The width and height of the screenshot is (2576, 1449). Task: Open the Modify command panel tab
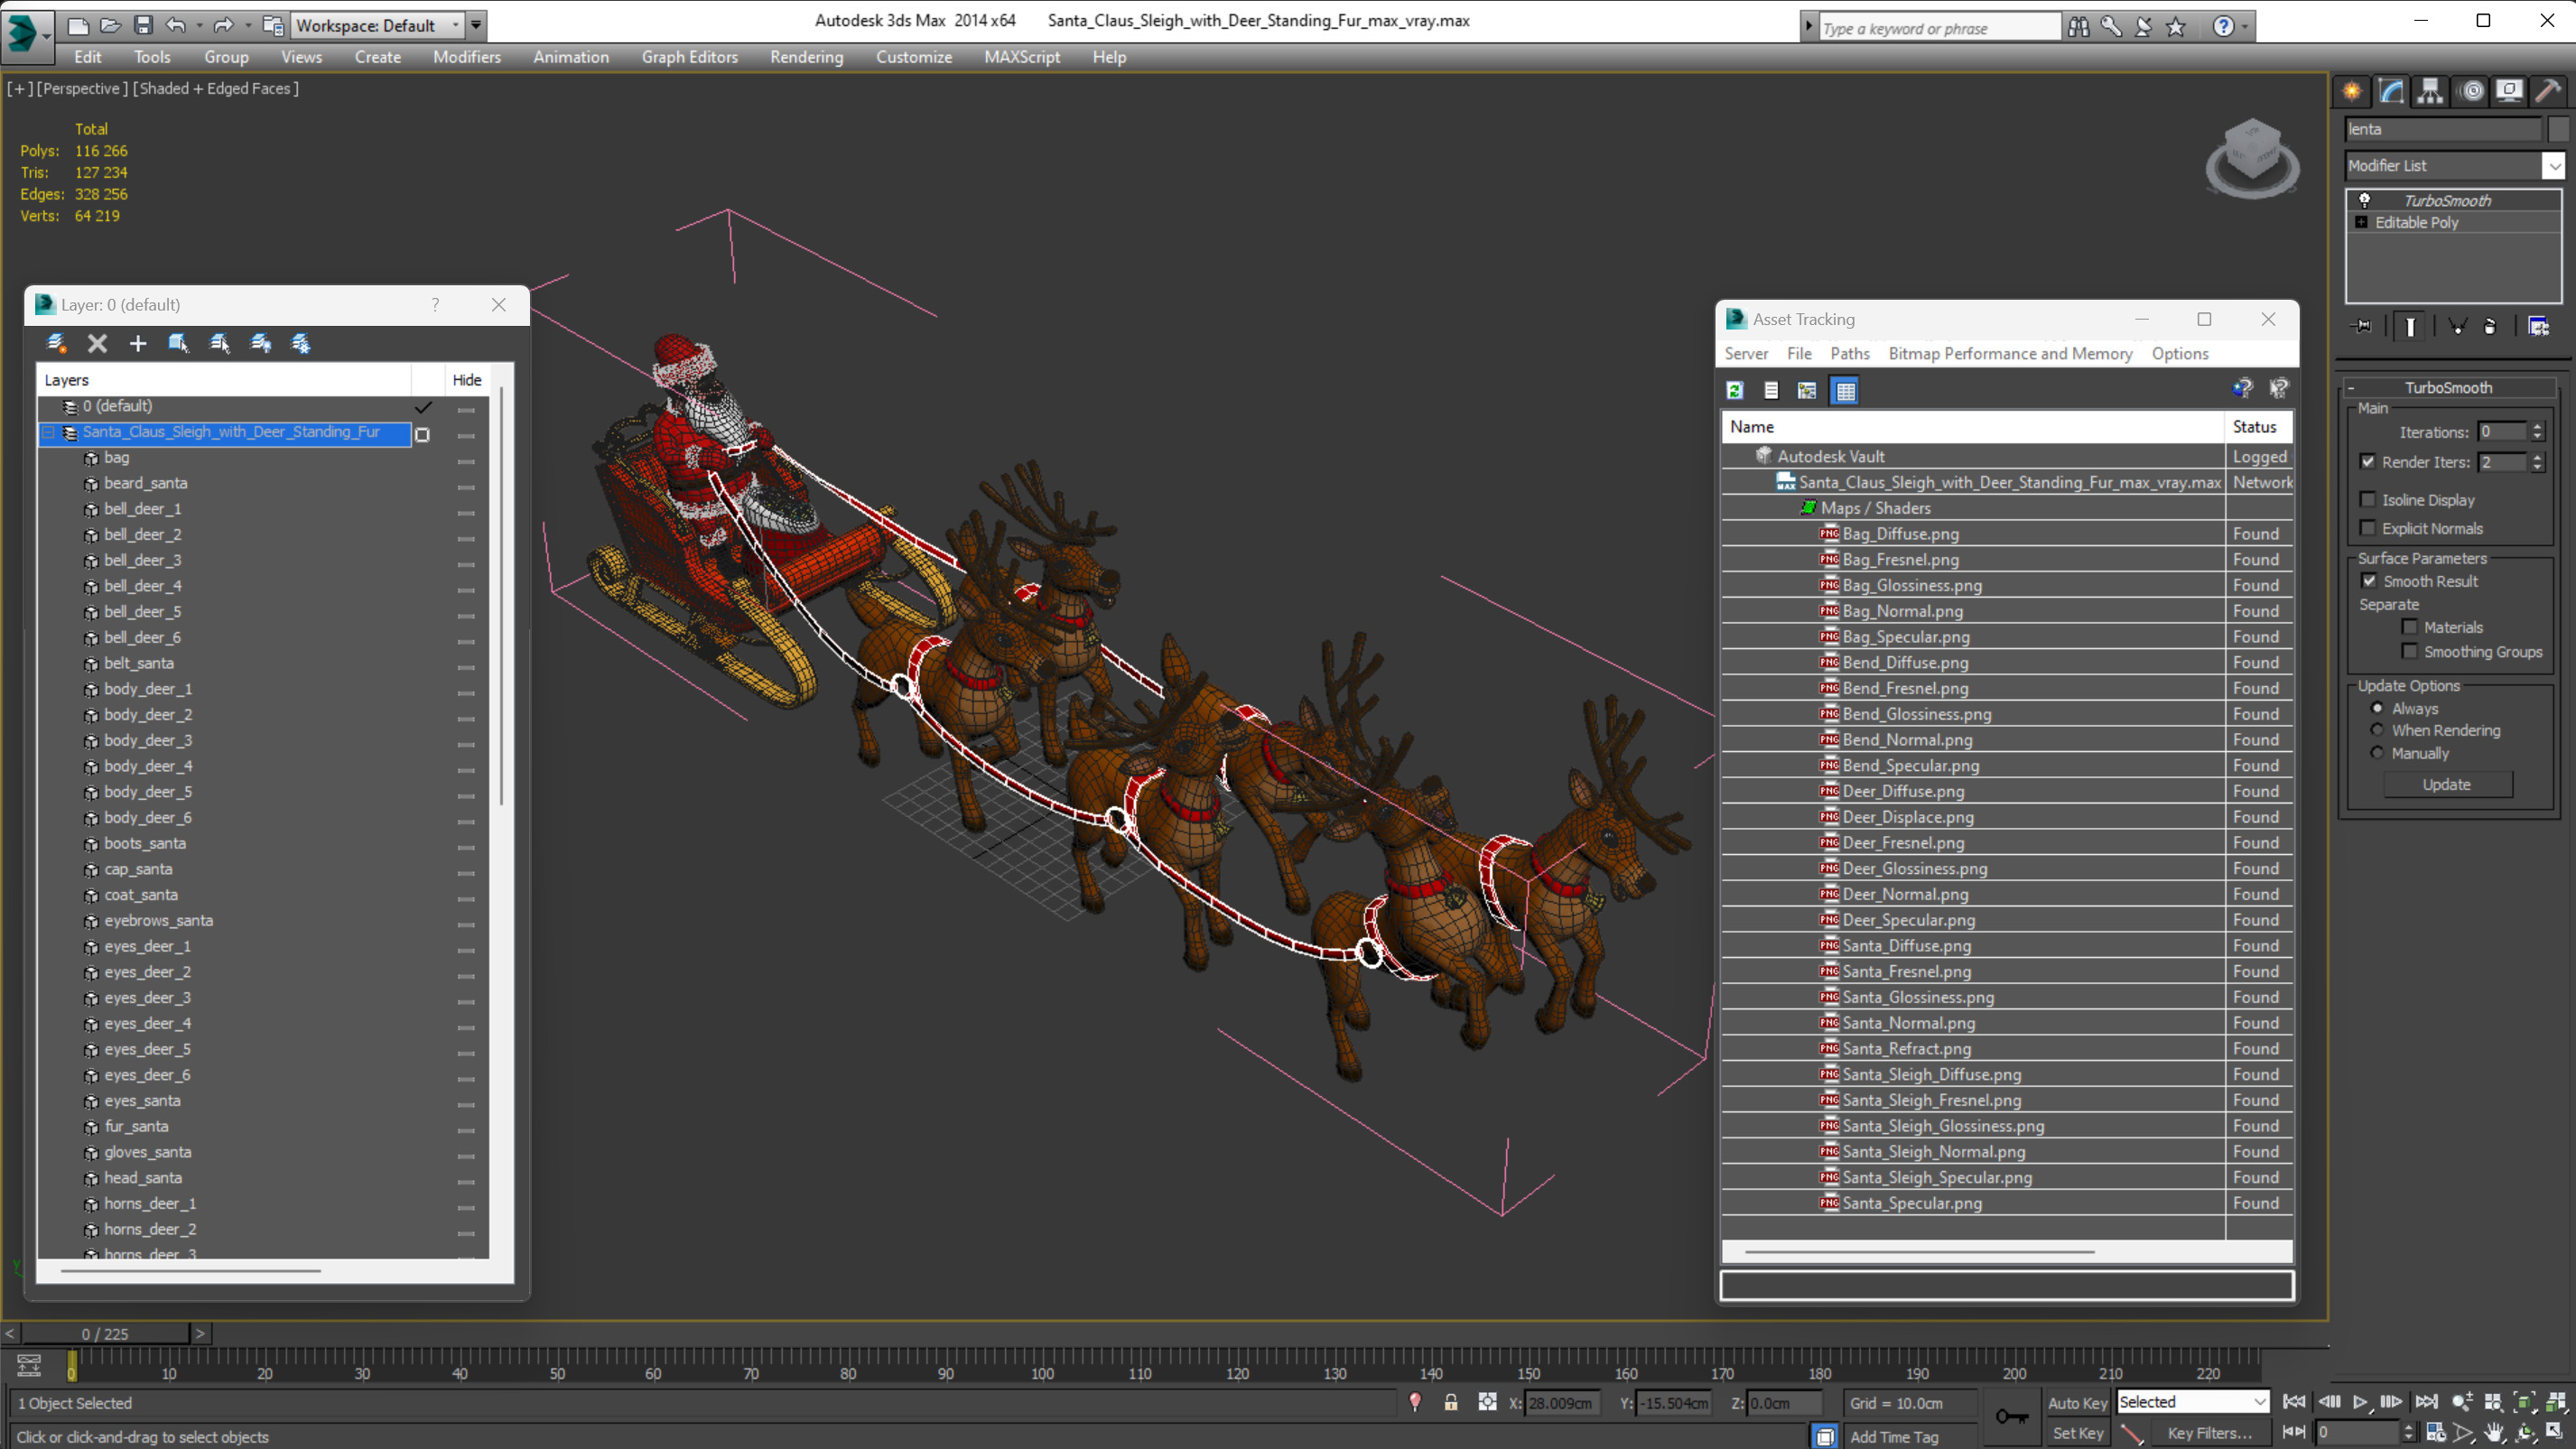click(x=2391, y=92)
